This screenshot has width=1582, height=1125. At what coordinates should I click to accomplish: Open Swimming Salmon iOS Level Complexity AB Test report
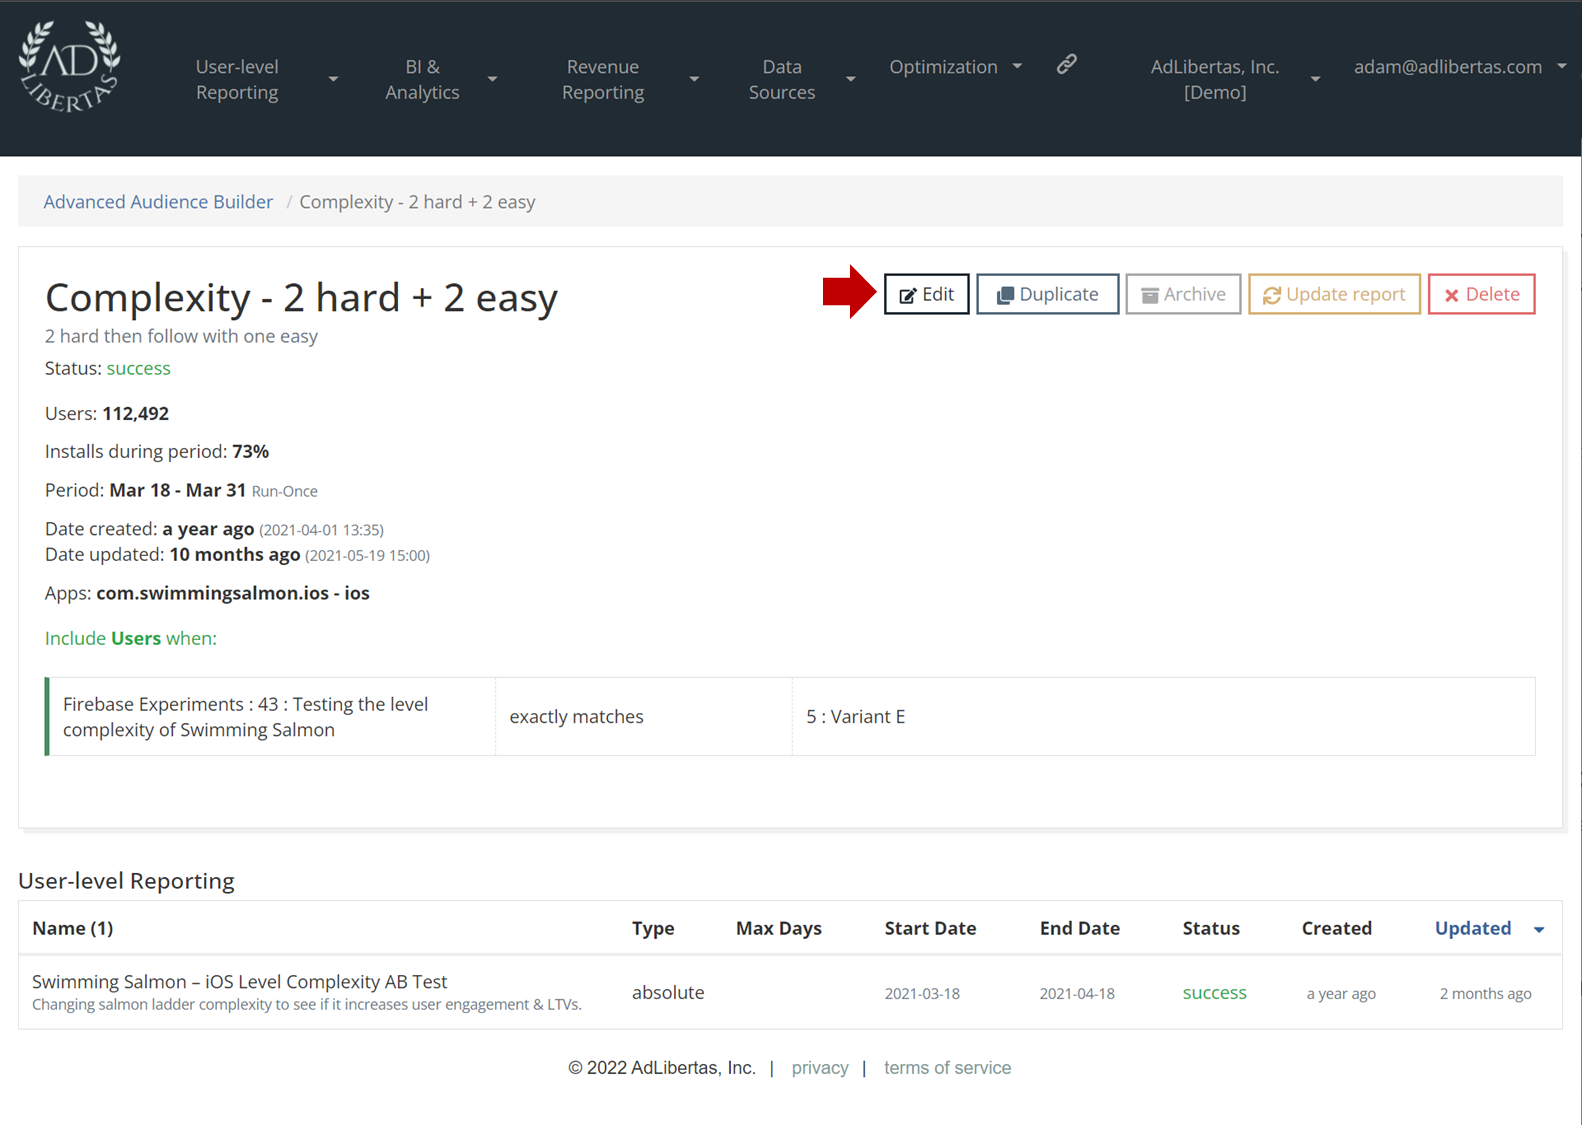[x=240, y=981]
